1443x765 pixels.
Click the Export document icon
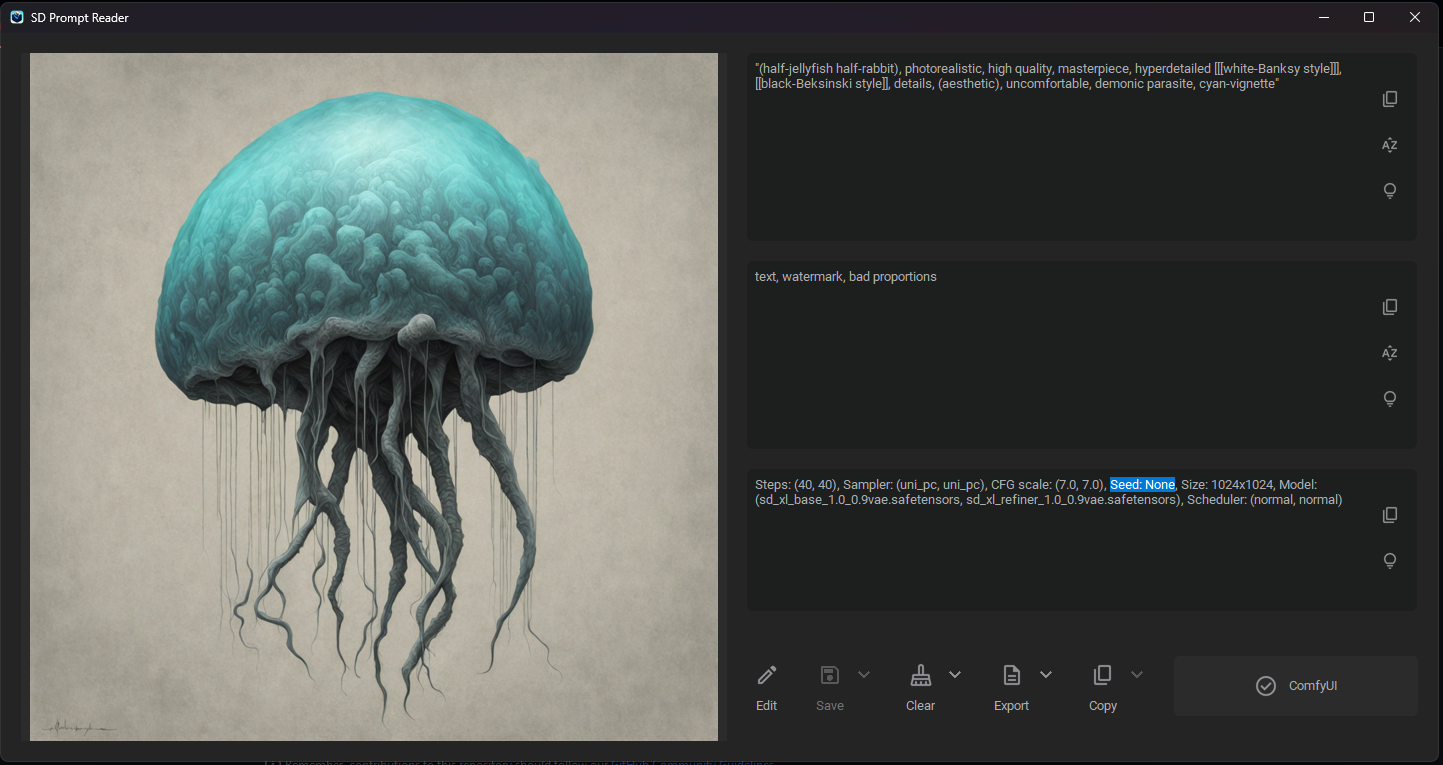(x=1010, y=674)
